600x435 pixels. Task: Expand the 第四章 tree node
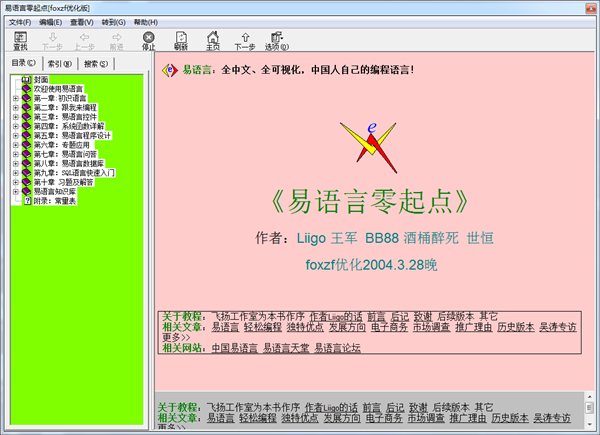16,126
